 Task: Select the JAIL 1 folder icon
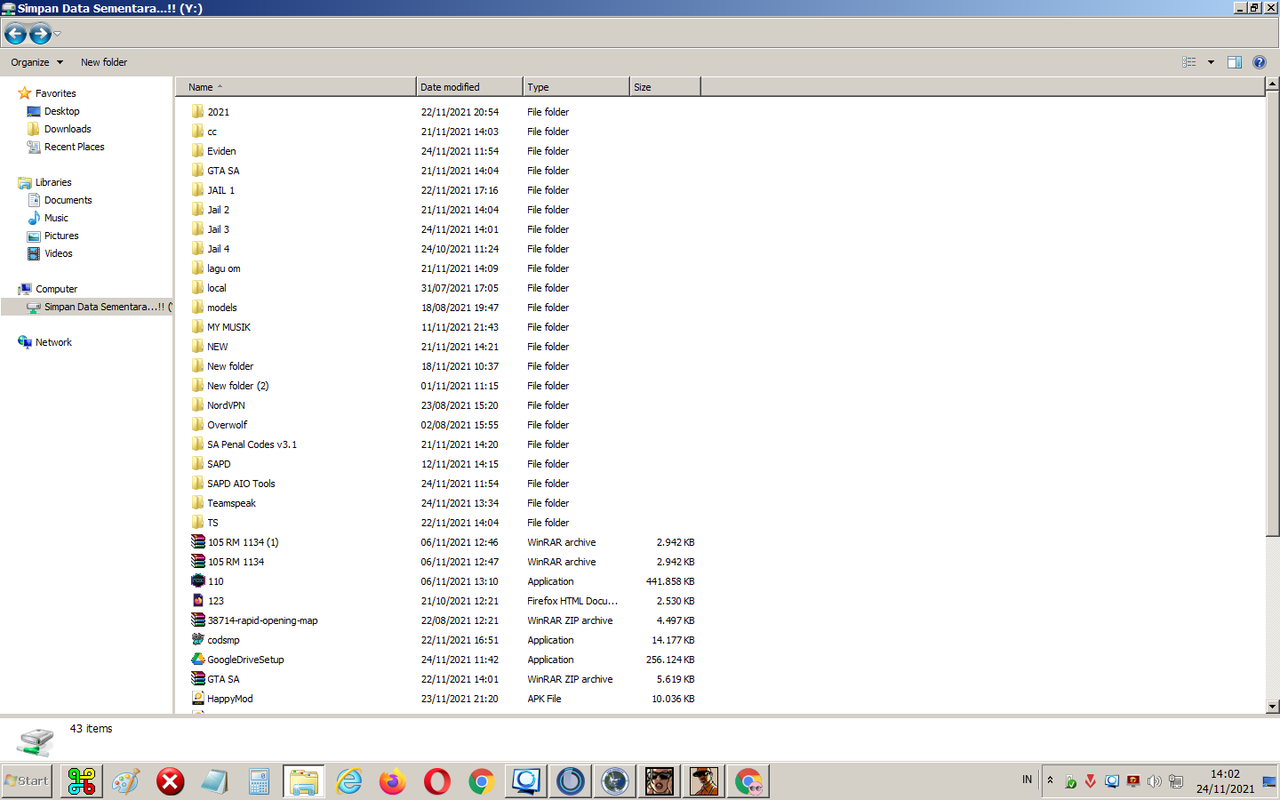coord(198,190)
